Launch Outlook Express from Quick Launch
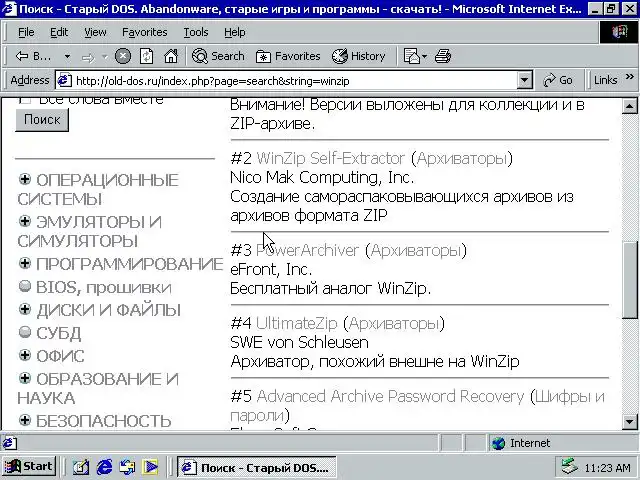 click(x=127, y=467)
